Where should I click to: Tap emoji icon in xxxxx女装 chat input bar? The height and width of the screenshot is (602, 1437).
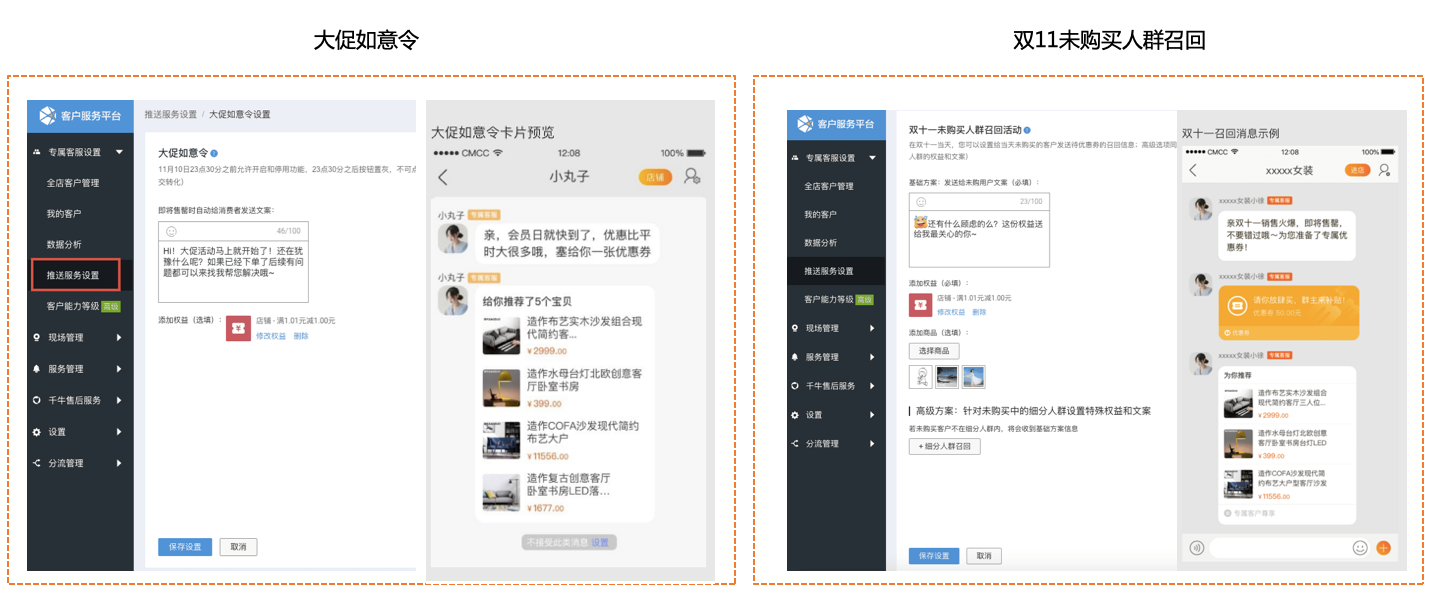[x=1360, y=548]
